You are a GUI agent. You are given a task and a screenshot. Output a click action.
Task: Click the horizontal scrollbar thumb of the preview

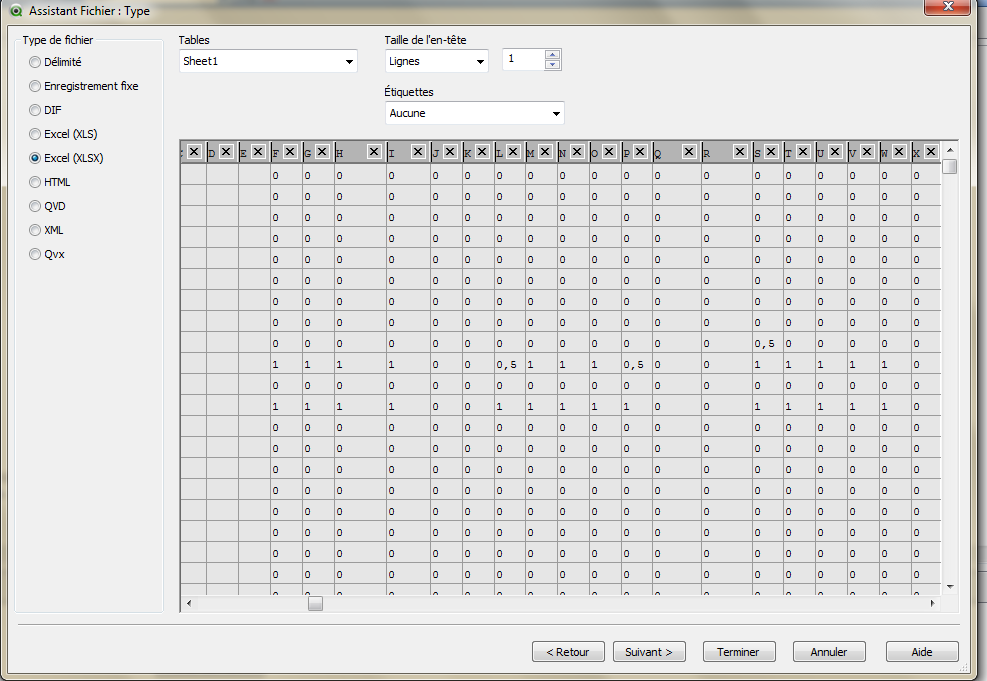tap(315, 604)
